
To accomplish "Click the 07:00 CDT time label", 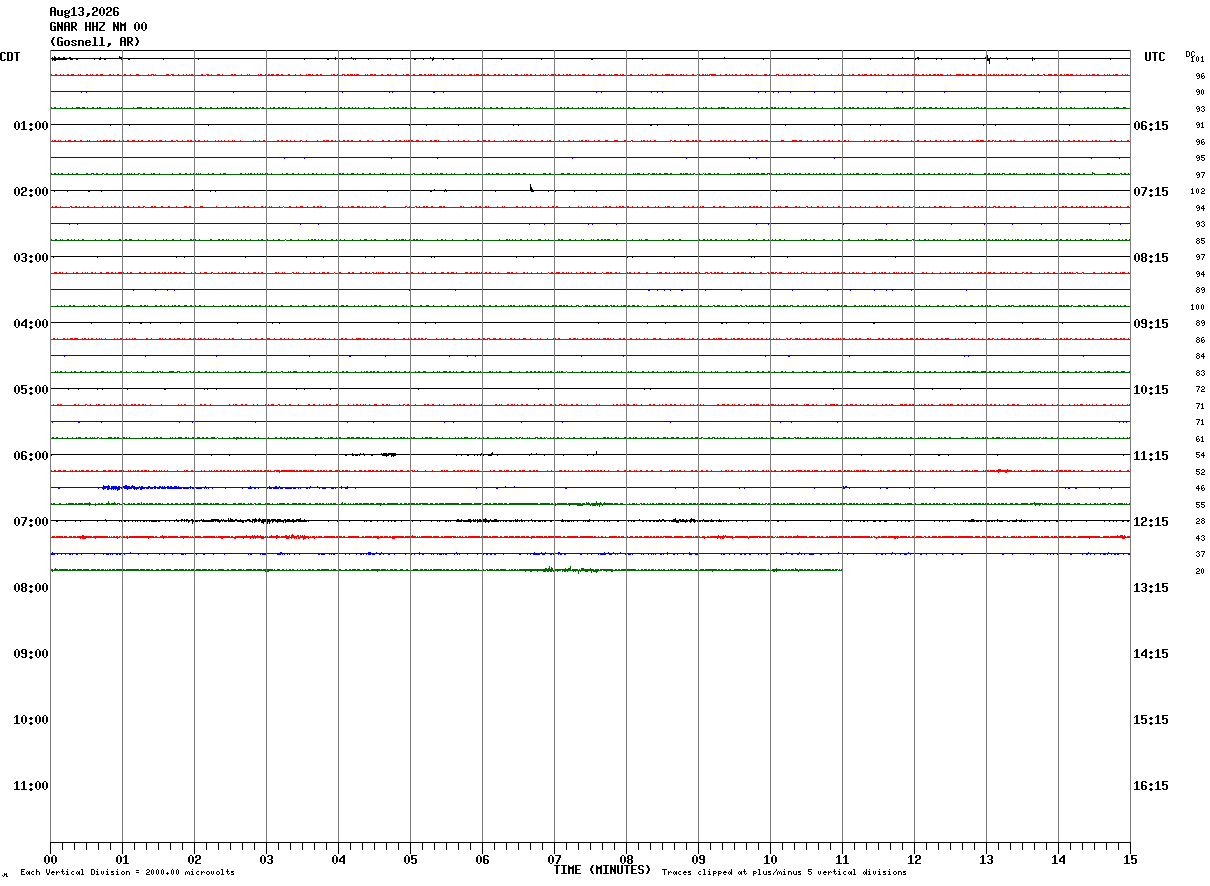I will pos(31,522).
